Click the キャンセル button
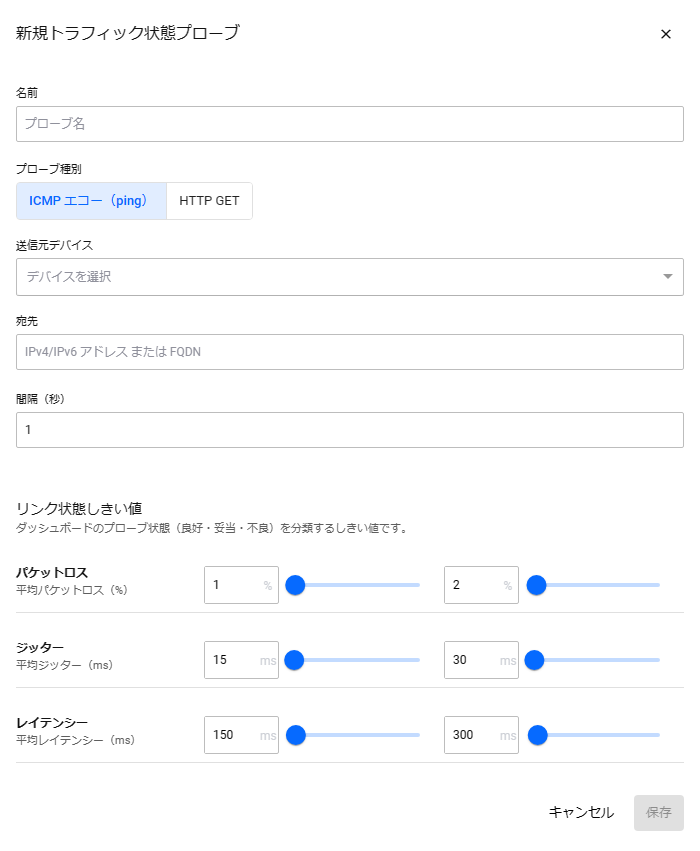The height and width of the screenshot is (851, 700). (x=581, y=812)
